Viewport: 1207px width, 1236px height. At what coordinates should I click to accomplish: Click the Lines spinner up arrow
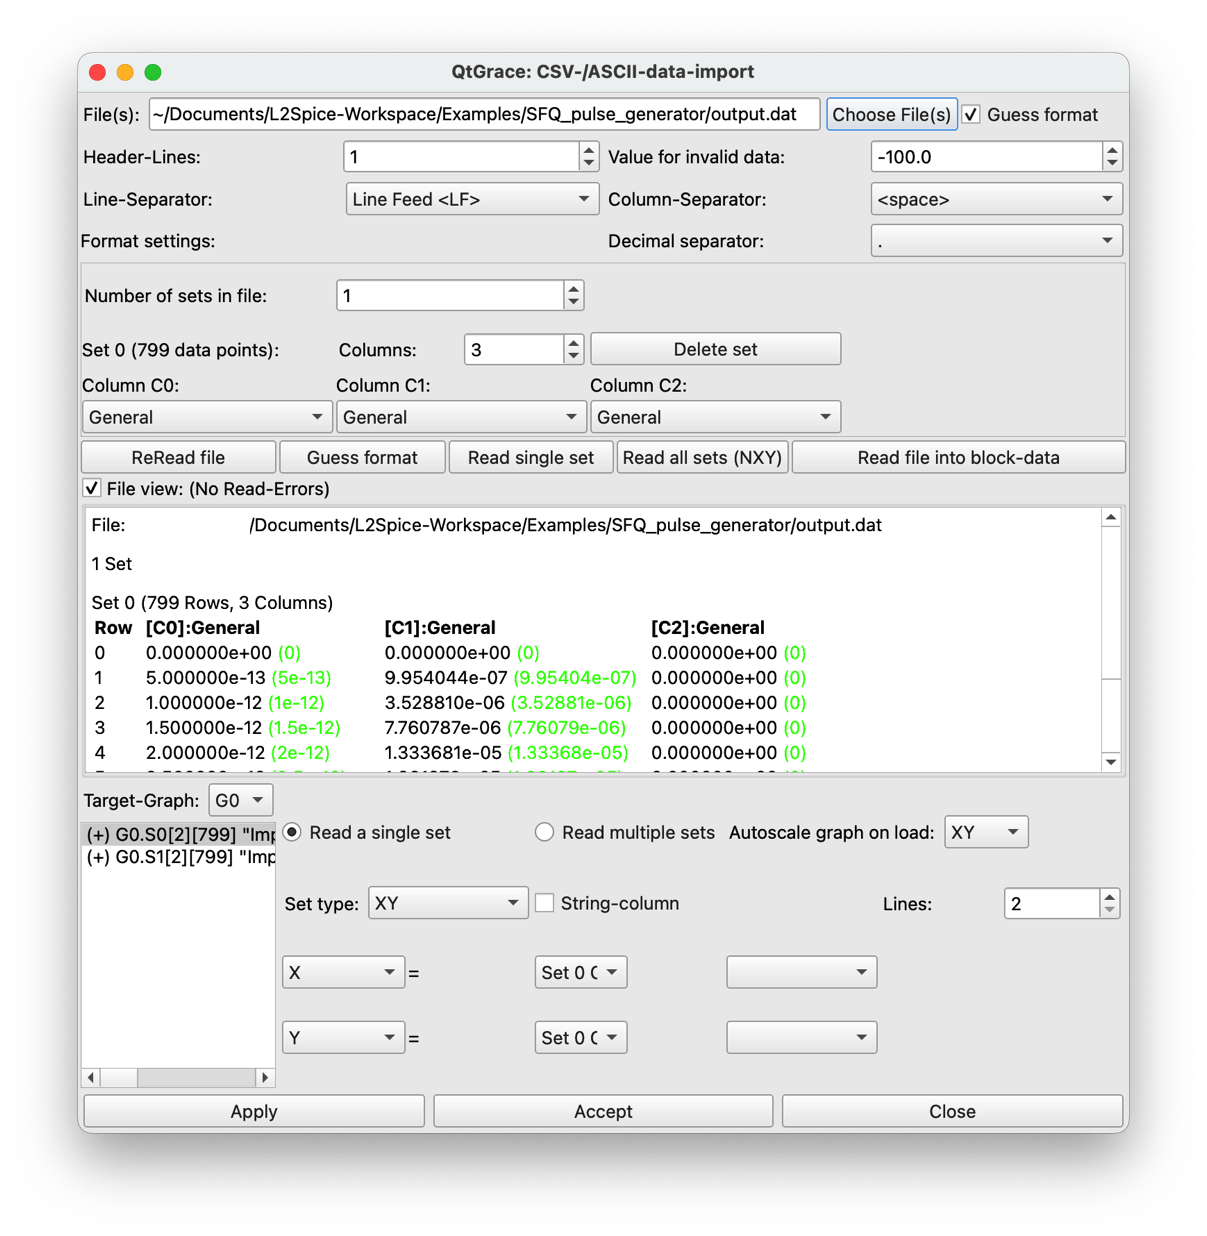[1109, 897]
